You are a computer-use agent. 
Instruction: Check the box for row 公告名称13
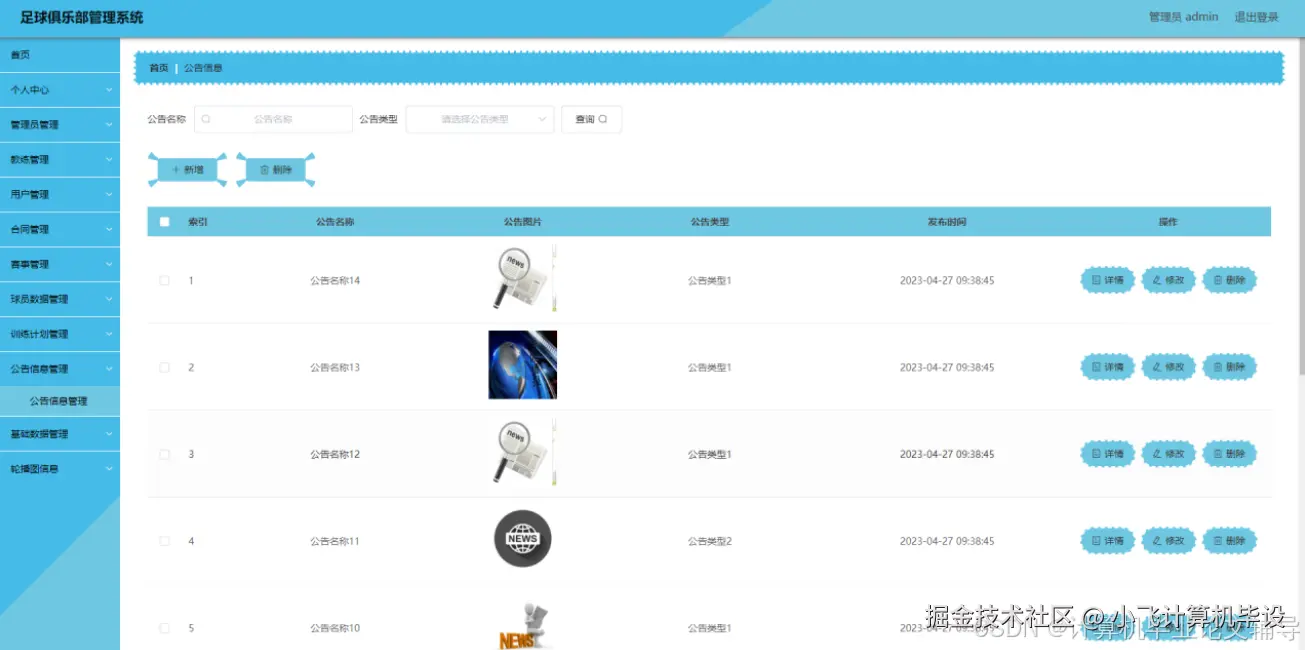165,367
